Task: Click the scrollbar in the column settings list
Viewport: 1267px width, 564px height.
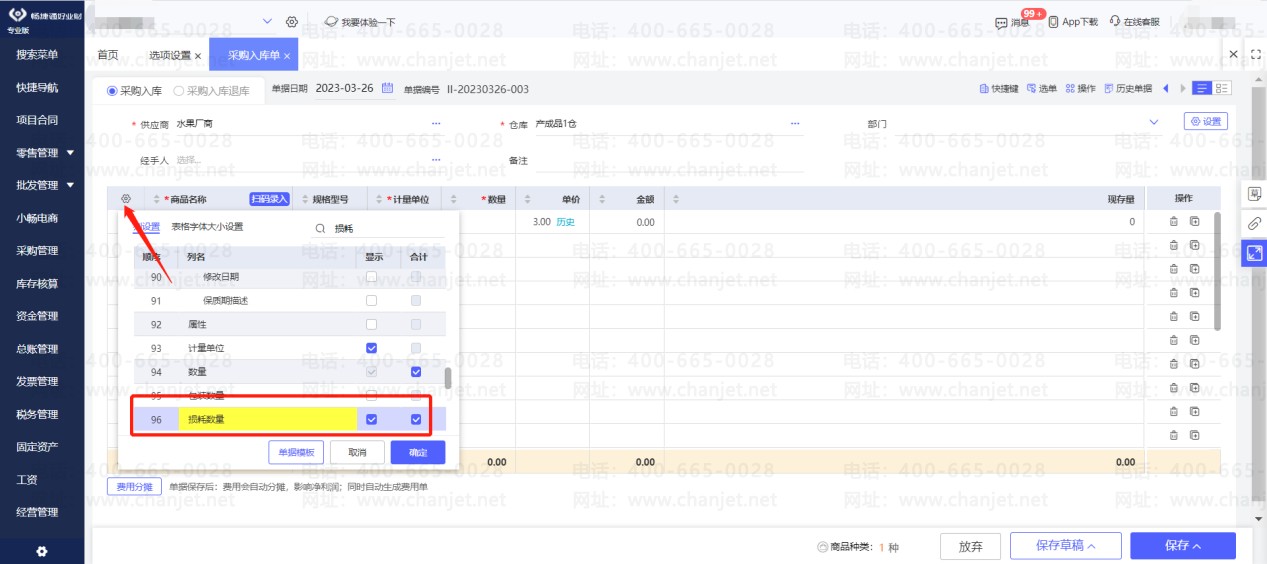Action: tap(448, 378)
